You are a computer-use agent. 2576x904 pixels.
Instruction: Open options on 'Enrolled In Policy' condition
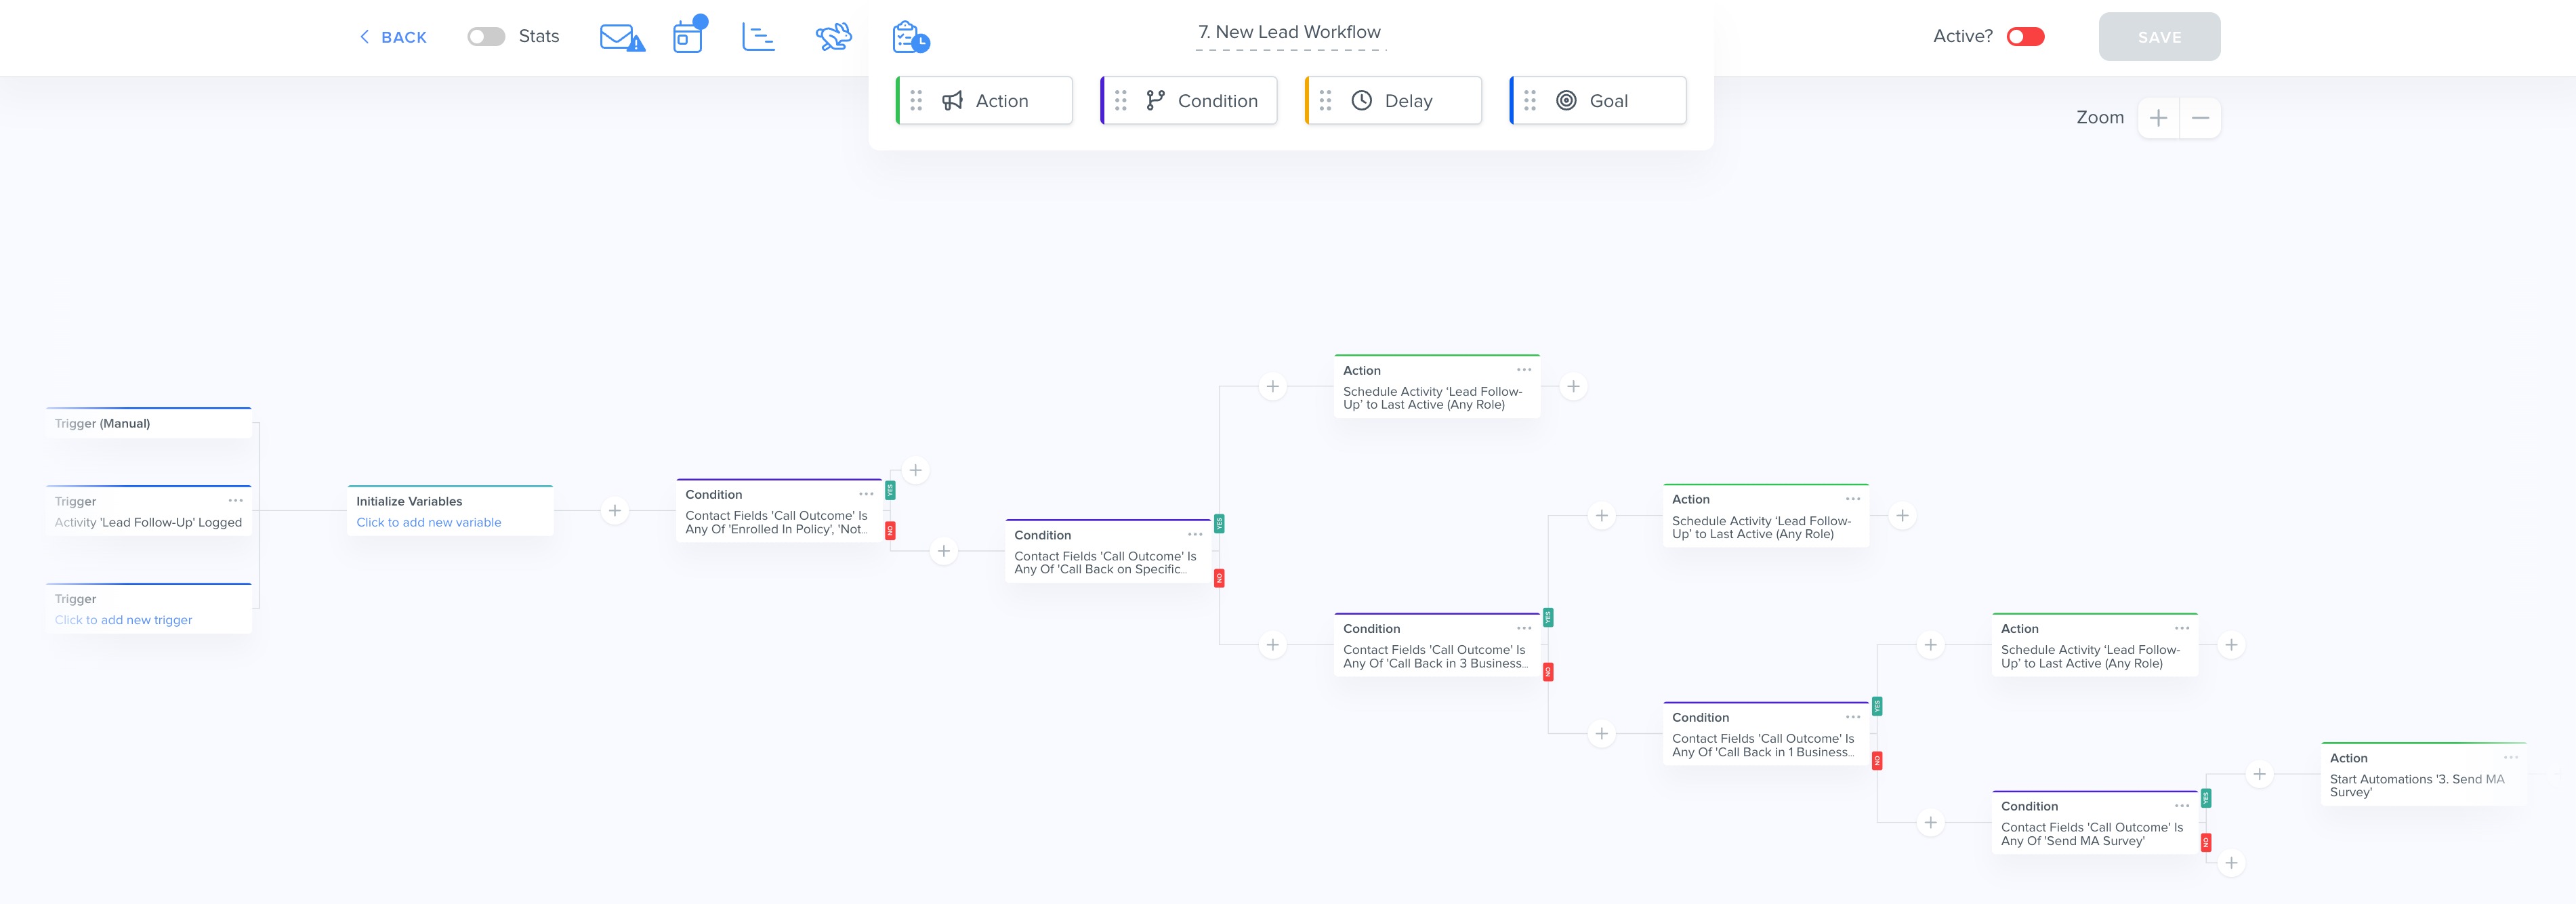click(865, 494)
